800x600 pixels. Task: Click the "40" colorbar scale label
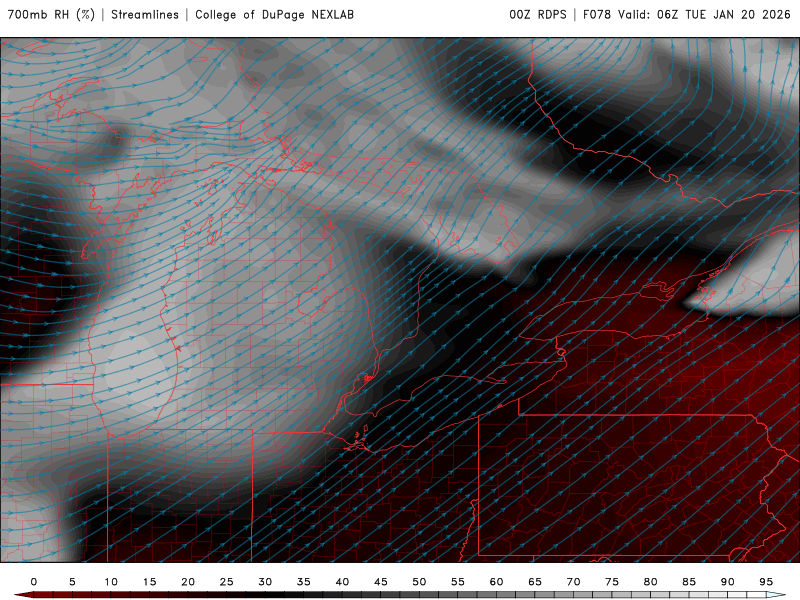coord(342,582)
